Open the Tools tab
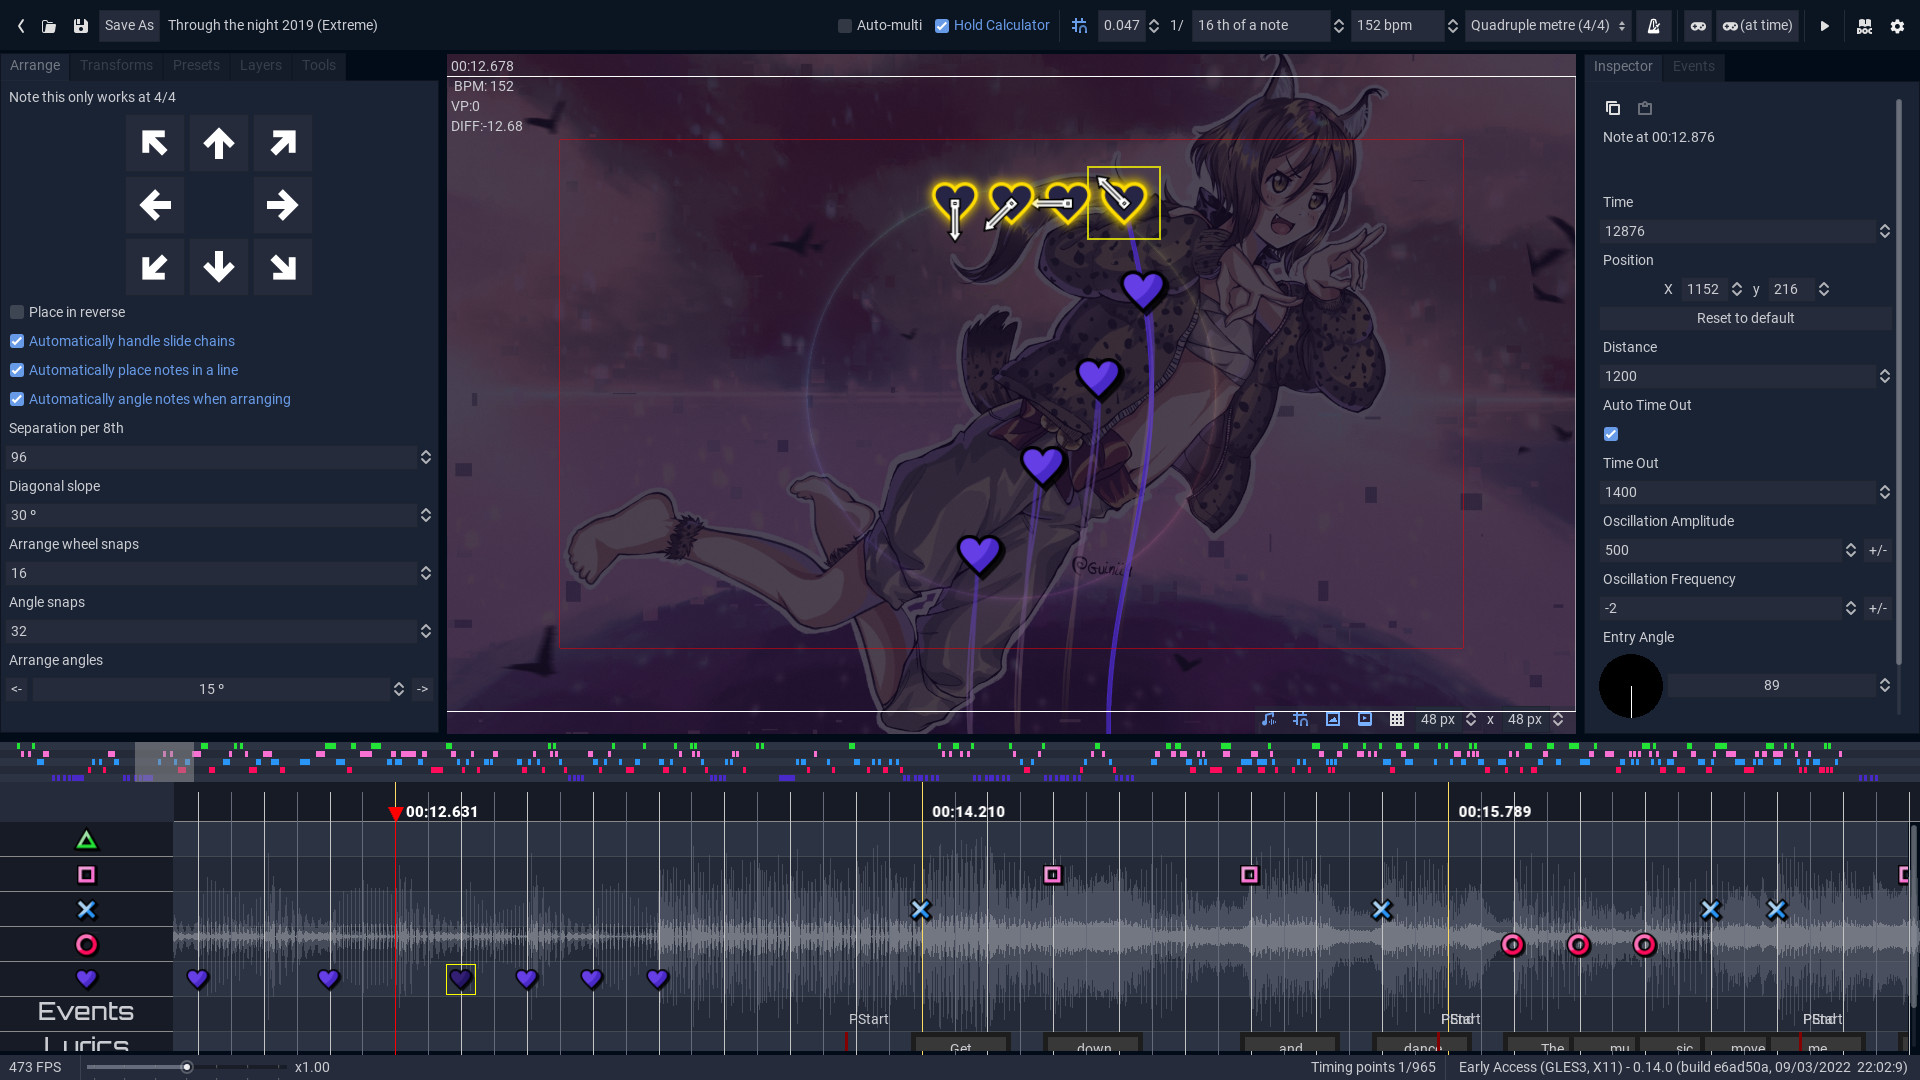Screen dimensions: 1920x1080 click(319, 66)
